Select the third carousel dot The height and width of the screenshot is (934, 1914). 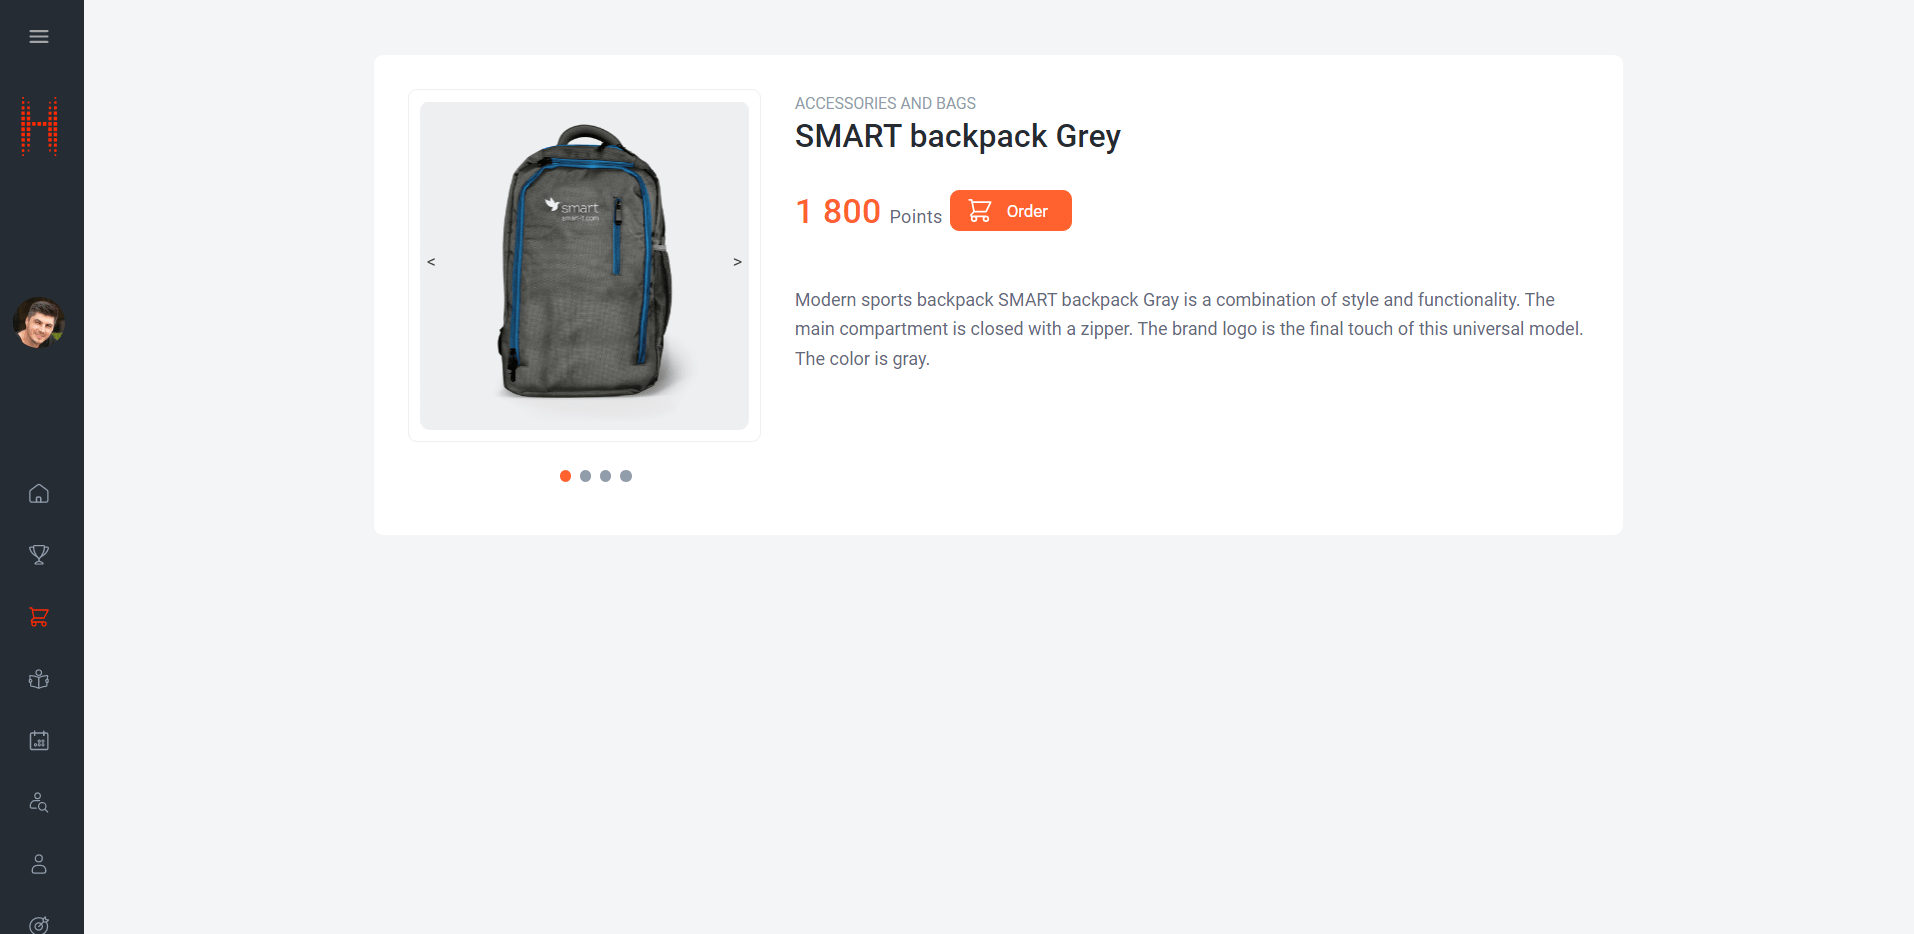coord(606,476)
